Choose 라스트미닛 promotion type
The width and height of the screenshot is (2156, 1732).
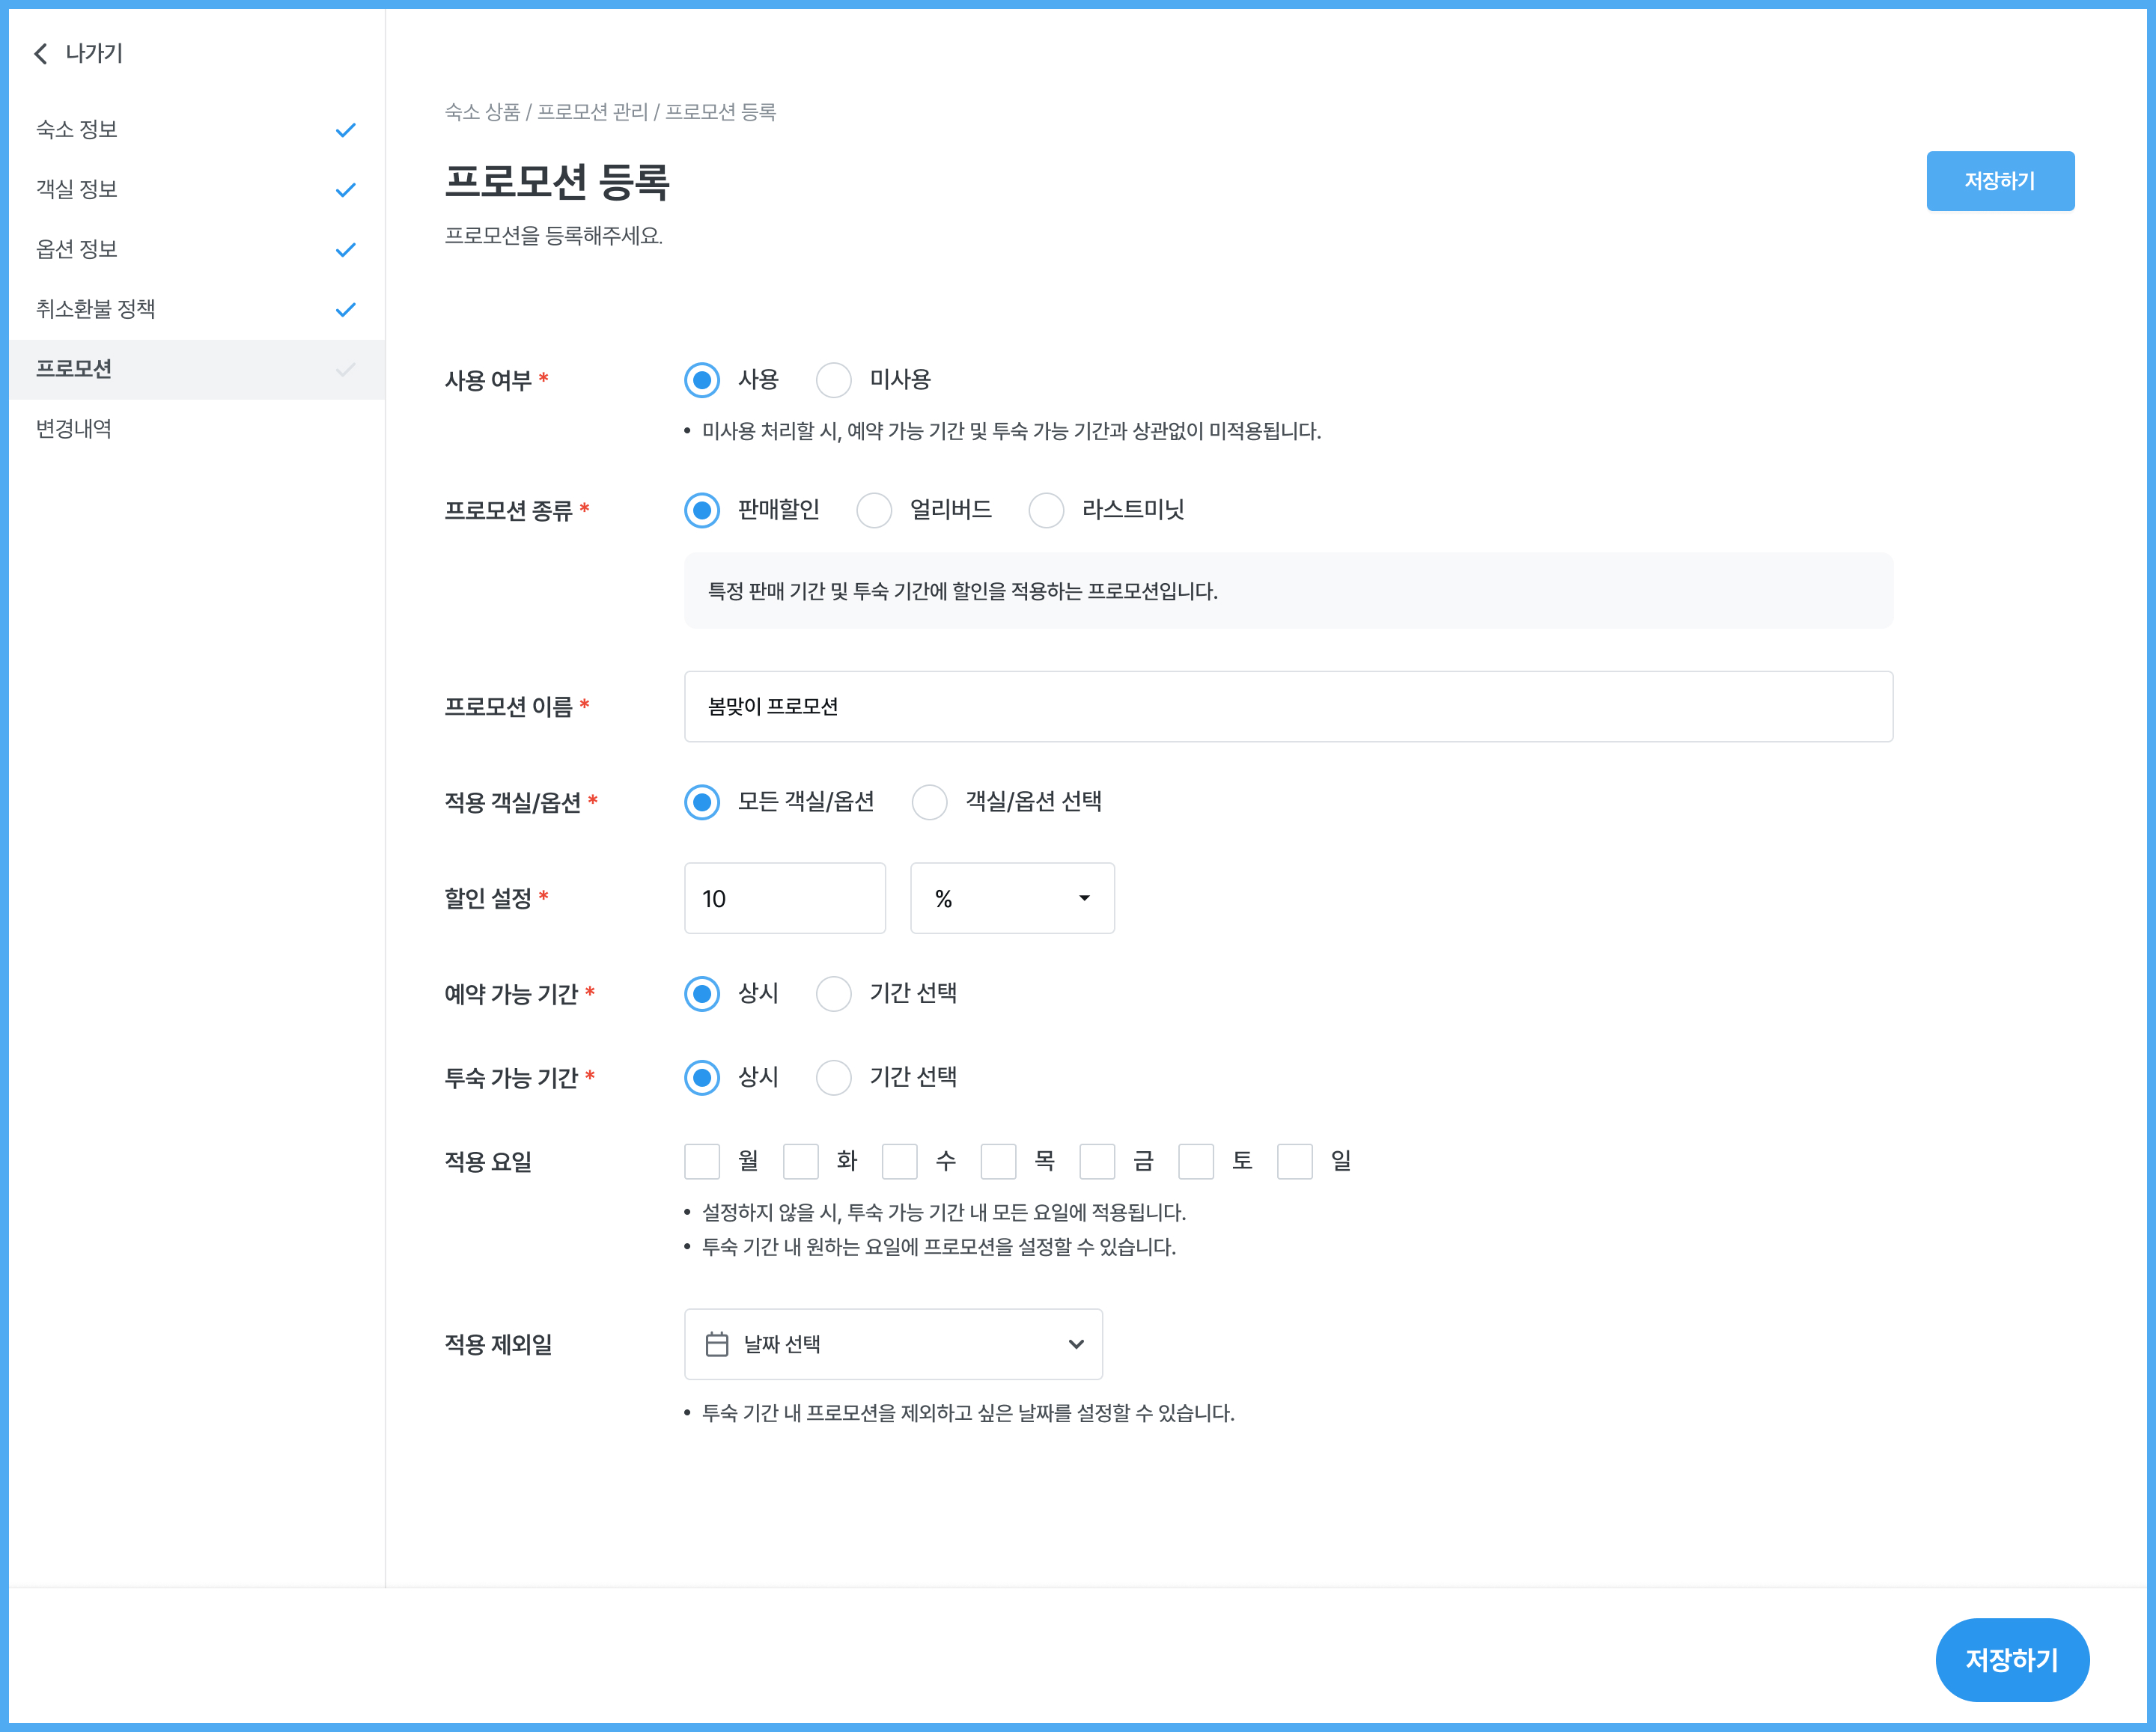click(1046, 510)
